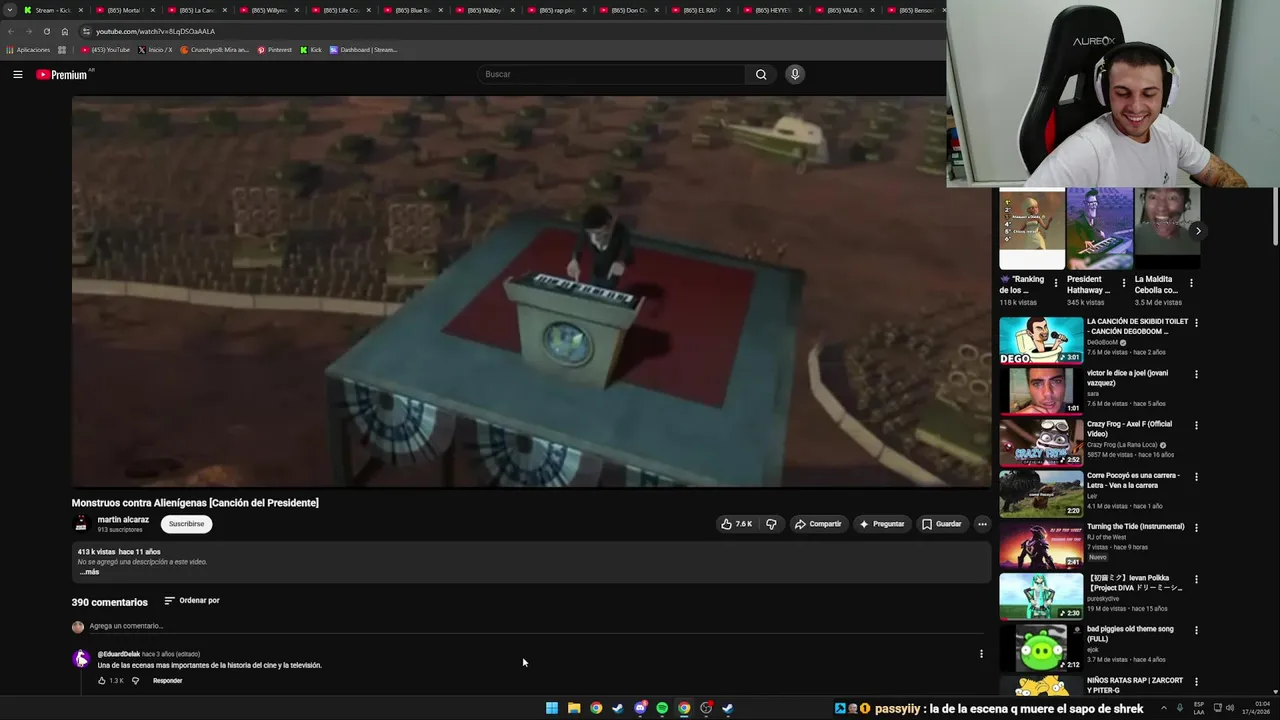Open the martin alcaraz channel name link

(x=123, y=519)
